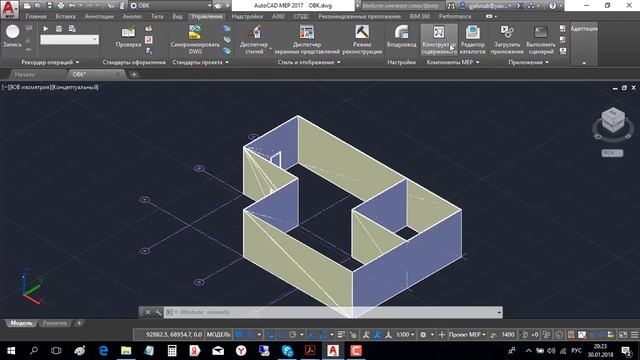640x360 pixels.
Task: Click the 1400 elevation value in status bar
Action: click(x=508, y=335)
